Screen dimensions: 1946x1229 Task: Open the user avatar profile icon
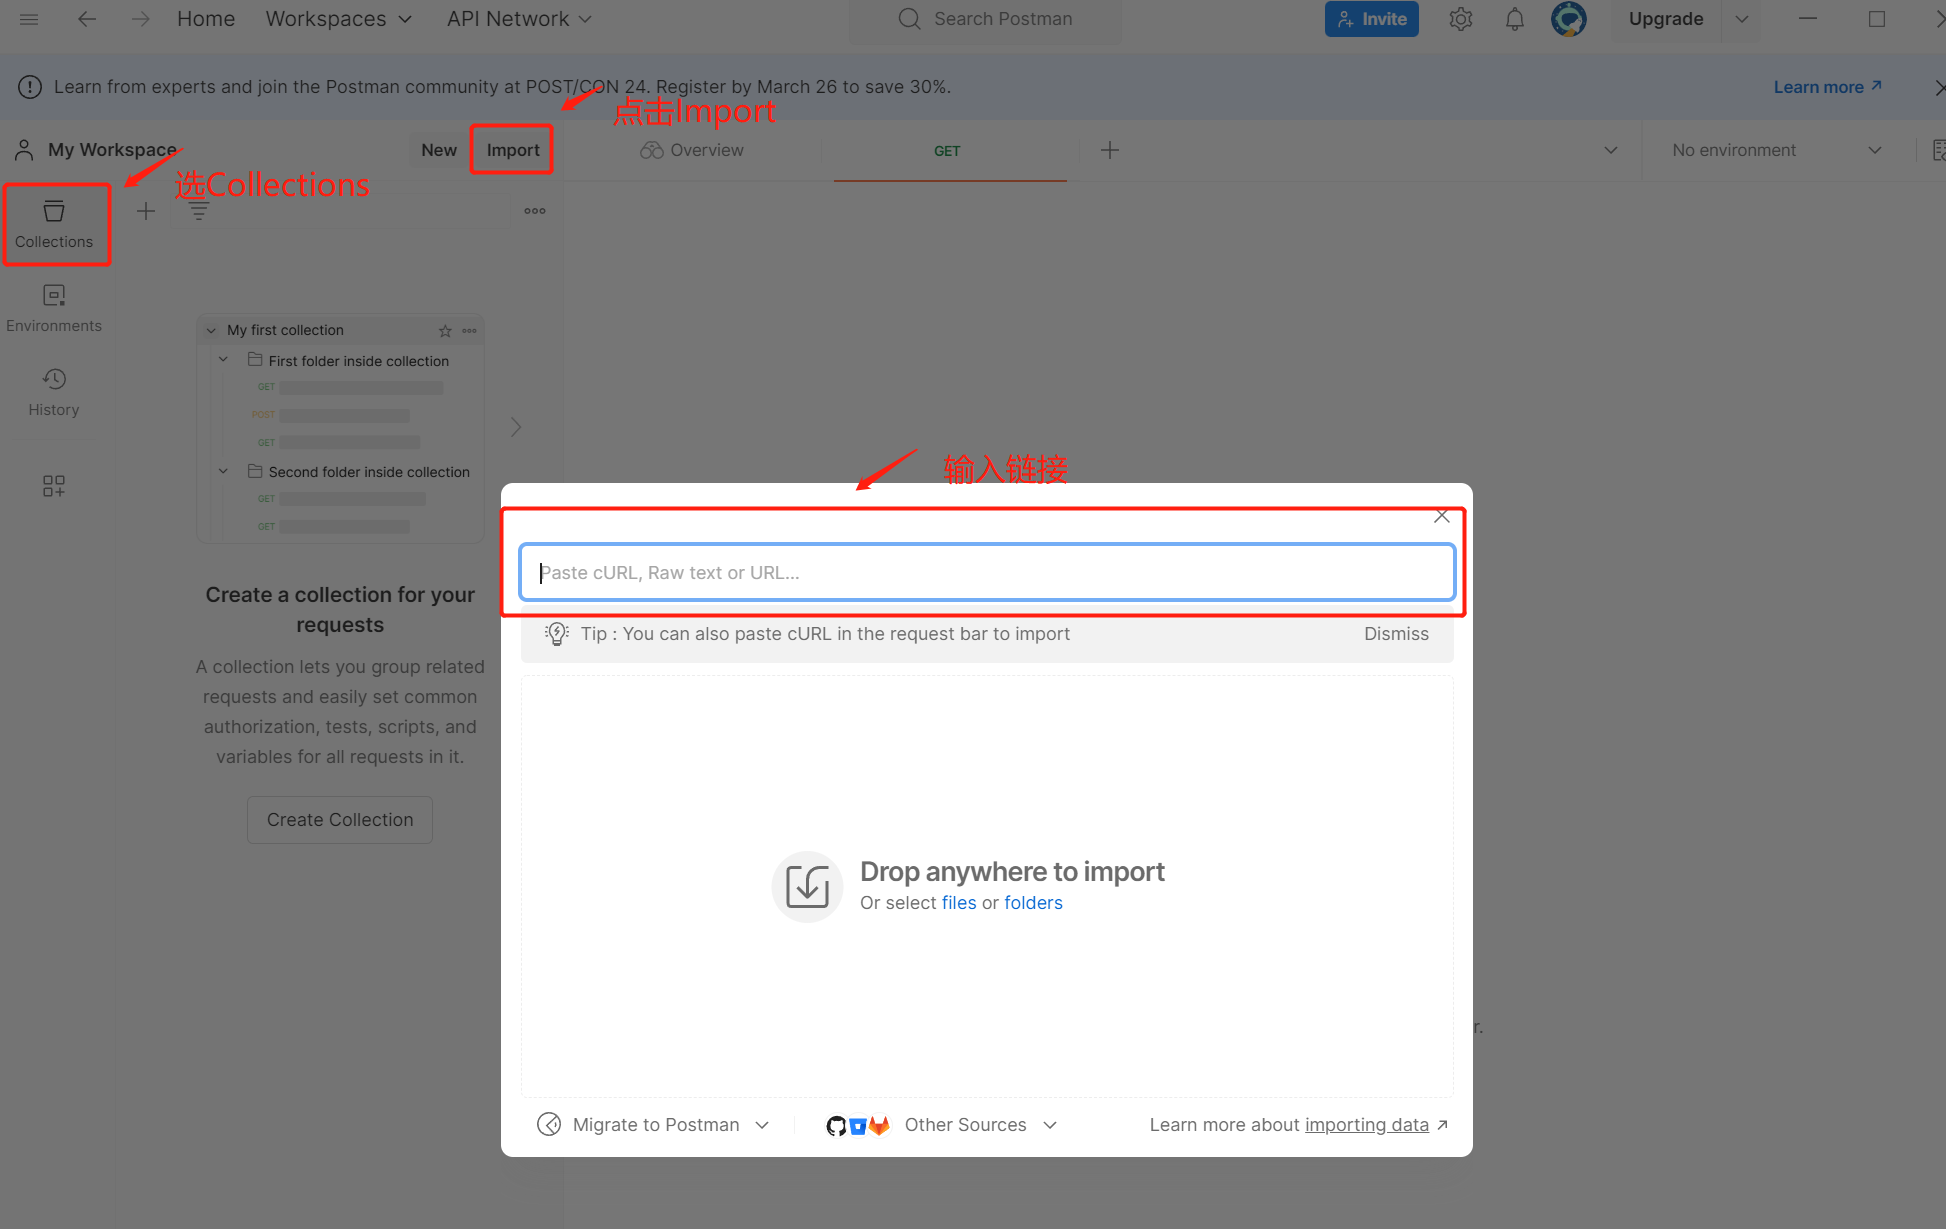(x=1569, y=19)
